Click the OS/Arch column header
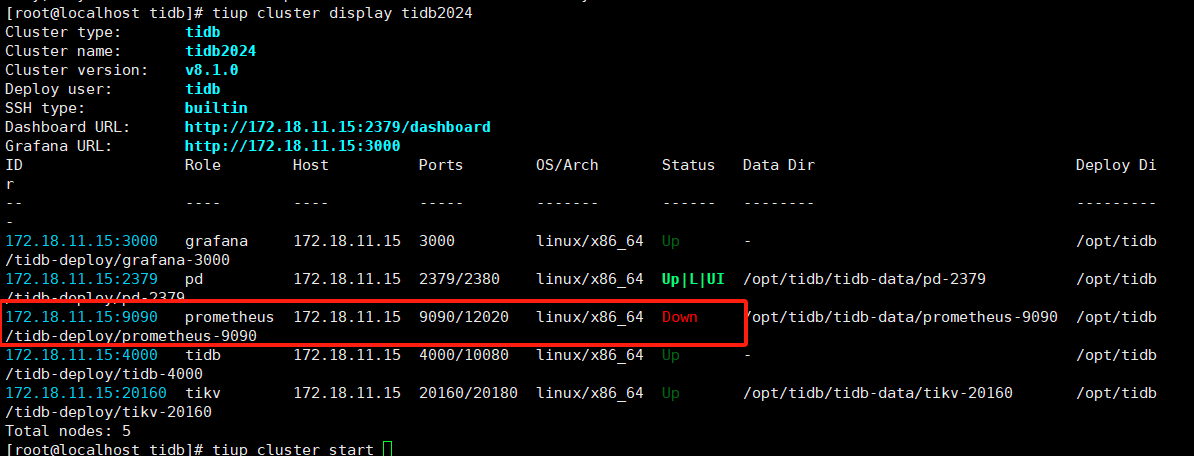 point(567,165)
